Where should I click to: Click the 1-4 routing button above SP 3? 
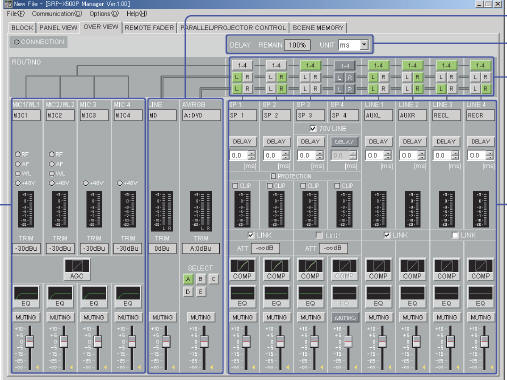click(x=310, y=65)
